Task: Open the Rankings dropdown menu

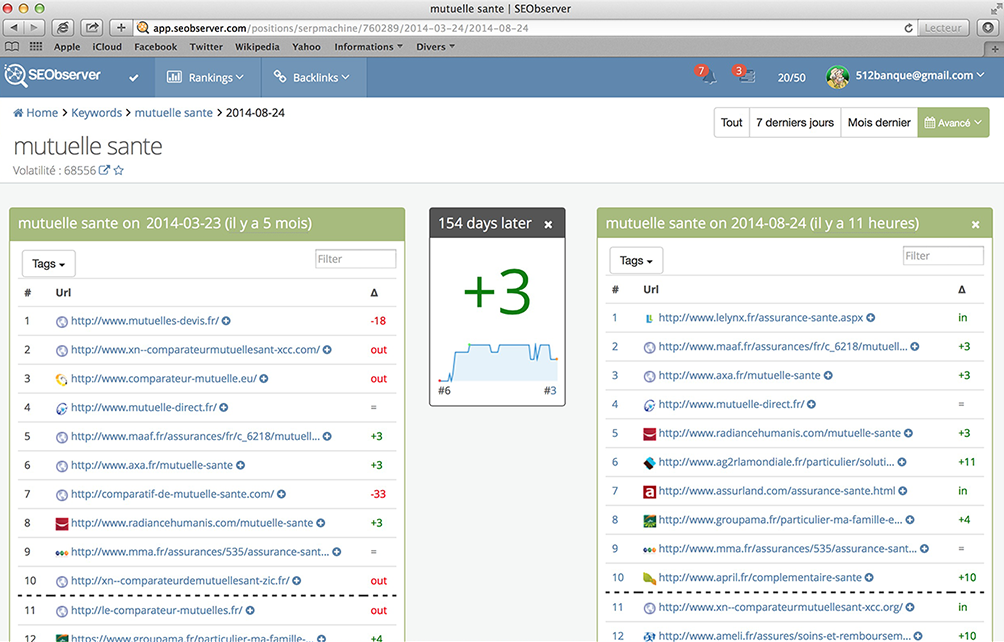Action: [205, 77]
